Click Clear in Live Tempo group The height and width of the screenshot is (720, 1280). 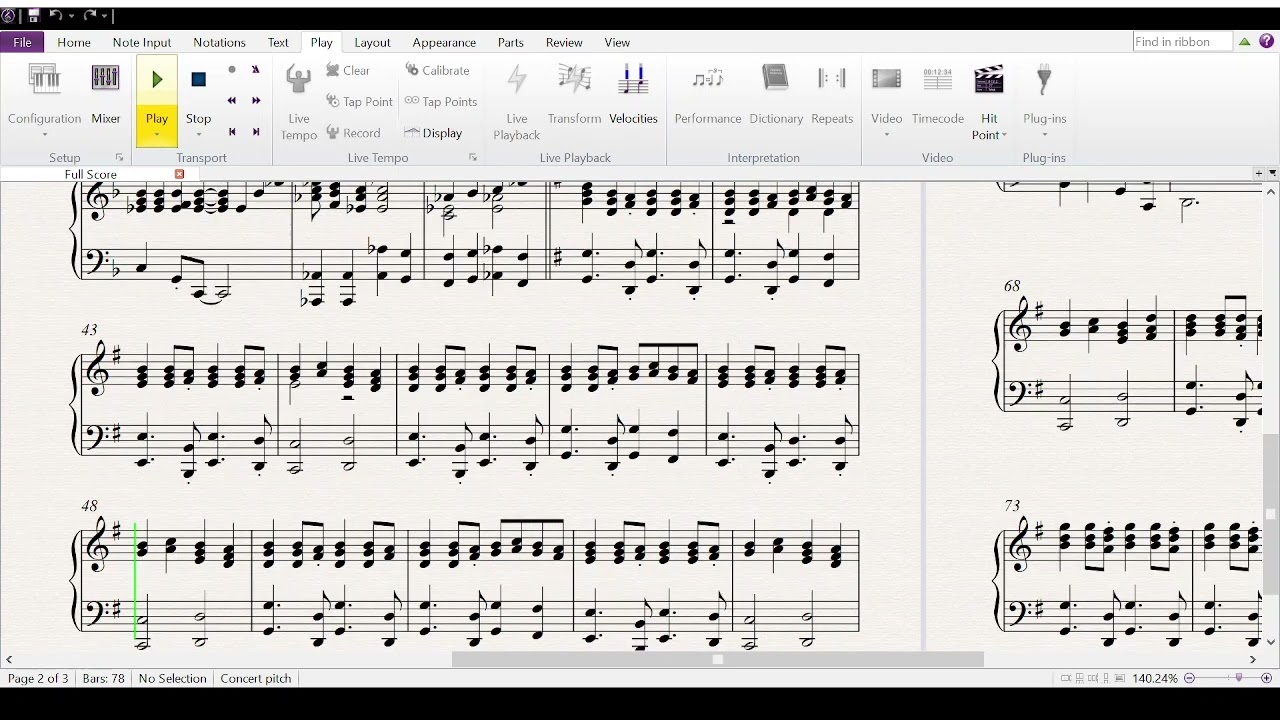[x=348, y=70]
